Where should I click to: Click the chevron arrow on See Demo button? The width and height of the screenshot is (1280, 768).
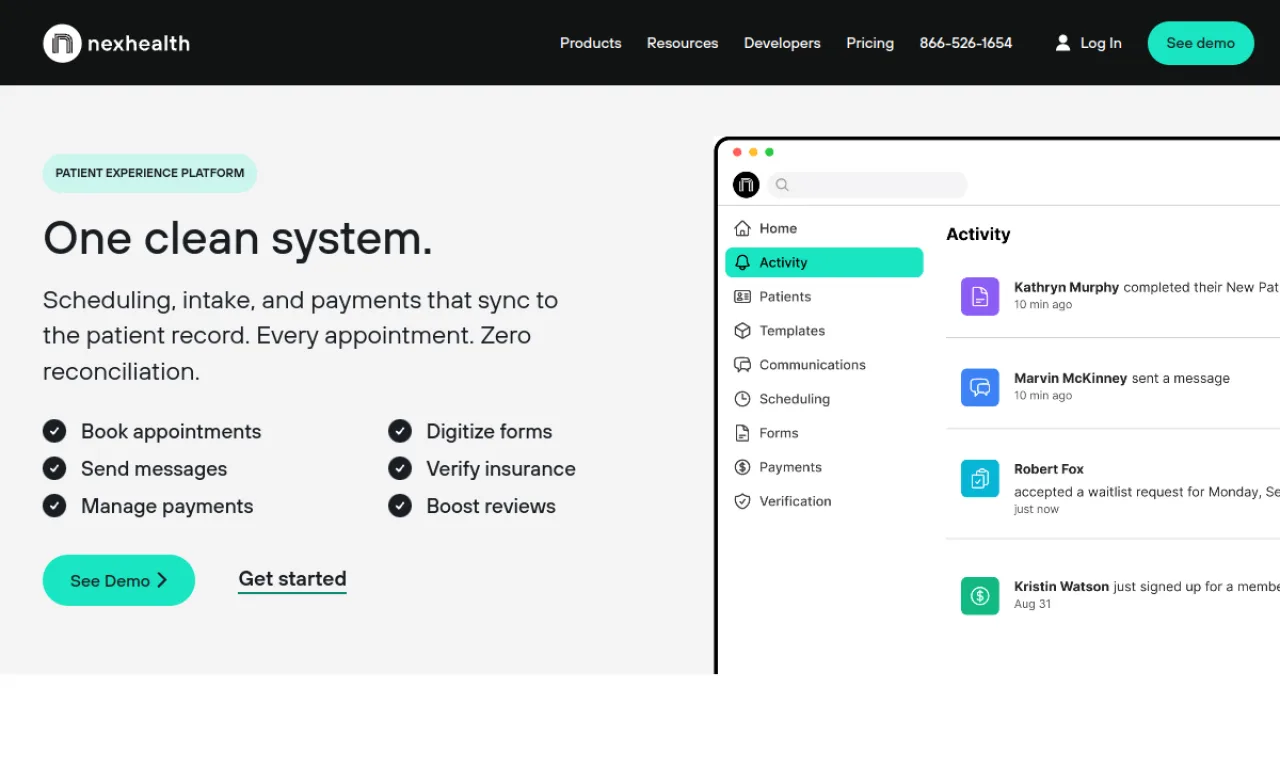click(x=162, y=580)
